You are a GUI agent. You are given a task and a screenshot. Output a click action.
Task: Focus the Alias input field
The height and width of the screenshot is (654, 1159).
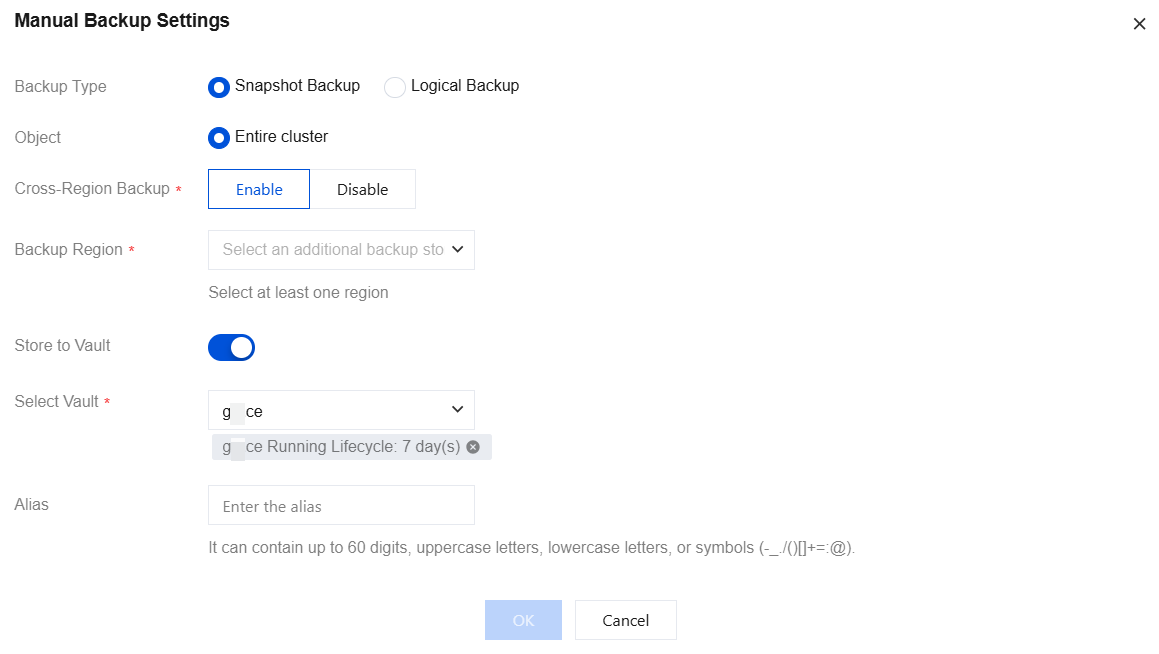(341, 506)
